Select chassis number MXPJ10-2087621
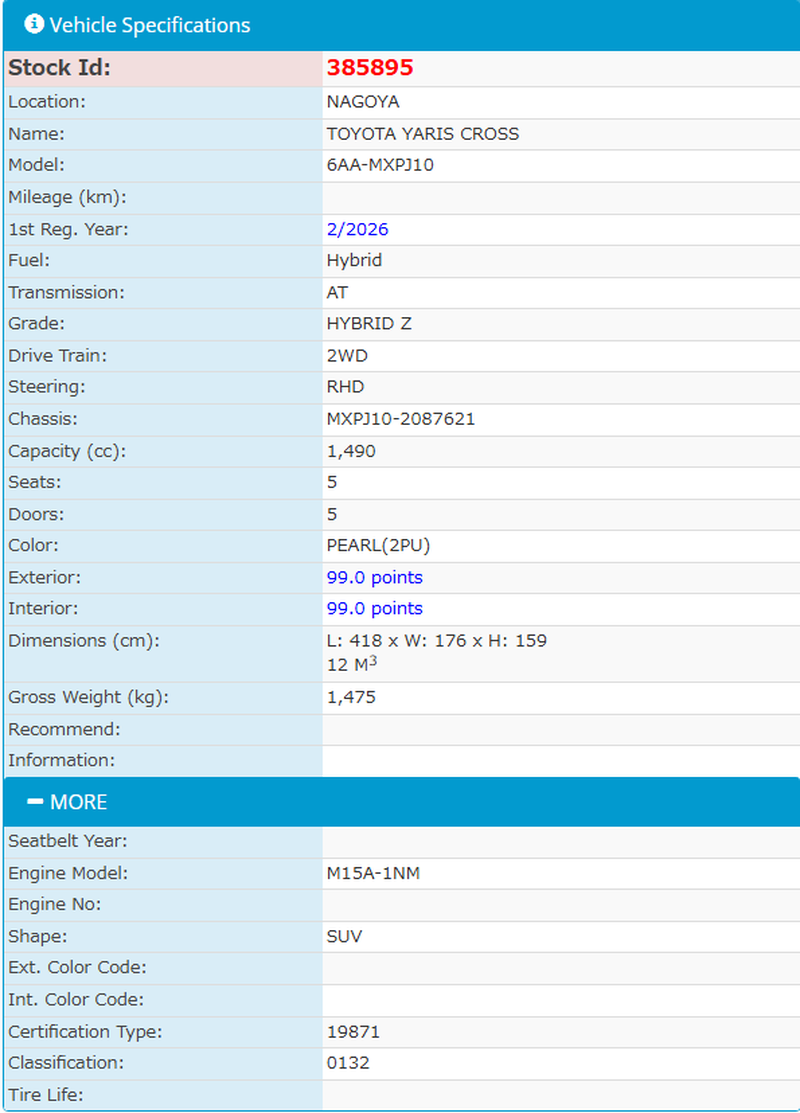The width and height of the screenshot is (800, 1113). [400, 419]
